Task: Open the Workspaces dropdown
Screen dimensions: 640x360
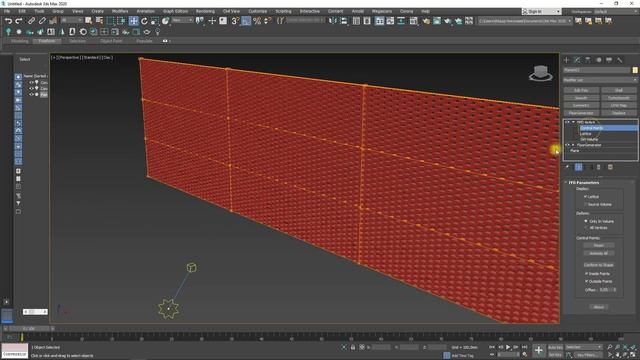Action: [615, 11]
